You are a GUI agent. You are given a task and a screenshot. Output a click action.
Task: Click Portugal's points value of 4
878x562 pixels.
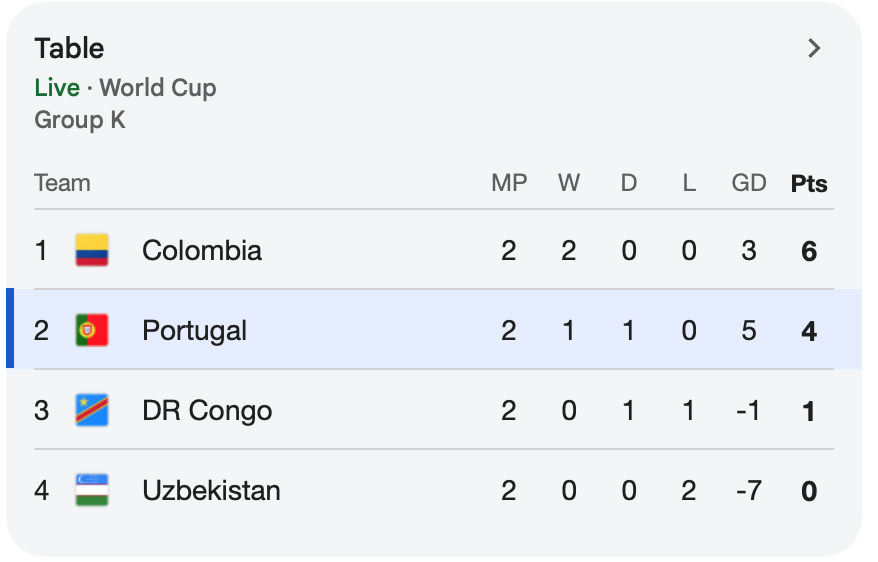tap(809, 331)
